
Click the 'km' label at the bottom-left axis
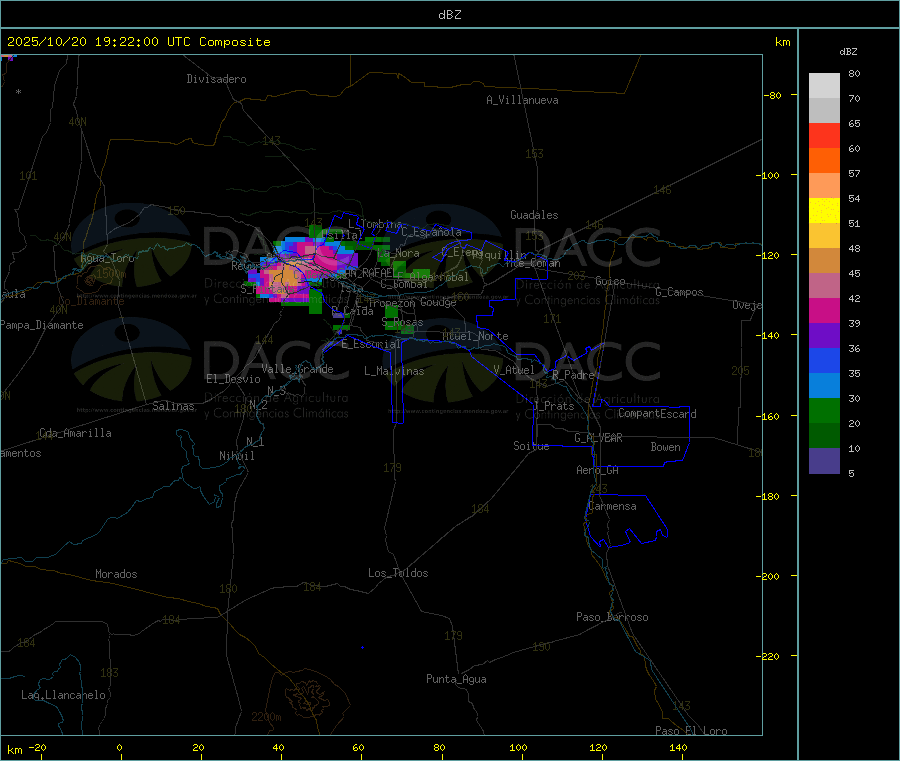(x=14, y=750)
